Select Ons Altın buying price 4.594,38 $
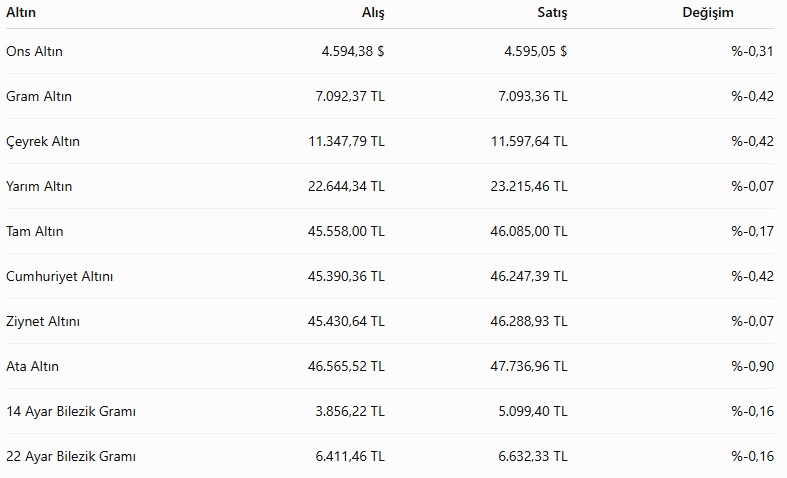The width and height of the screenshot is (787, 478). (353, 51)
